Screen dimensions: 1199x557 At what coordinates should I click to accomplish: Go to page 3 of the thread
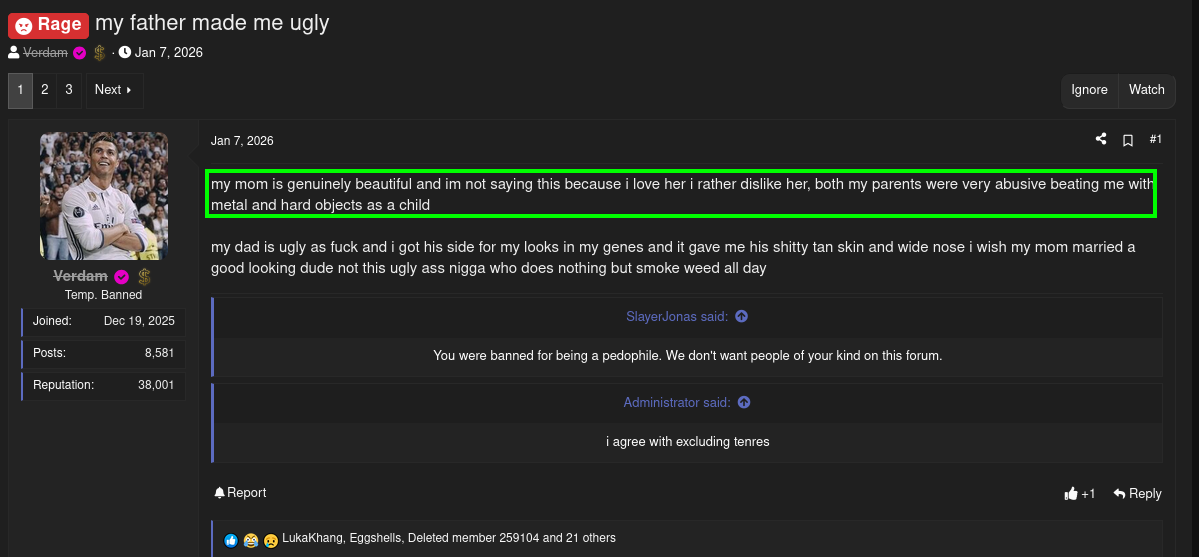pyautogui.click(x=69, y=90)
